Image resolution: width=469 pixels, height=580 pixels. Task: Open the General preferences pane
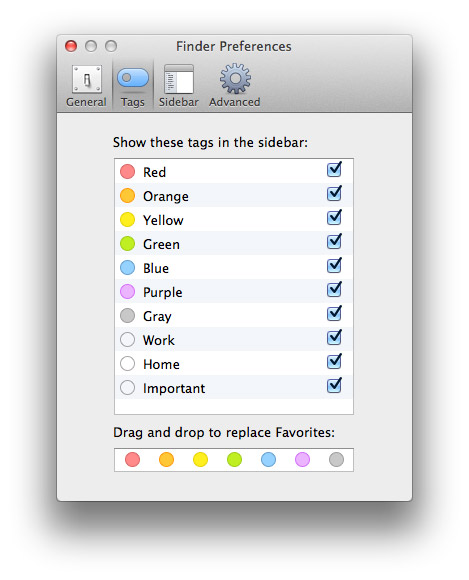(86, 86)
